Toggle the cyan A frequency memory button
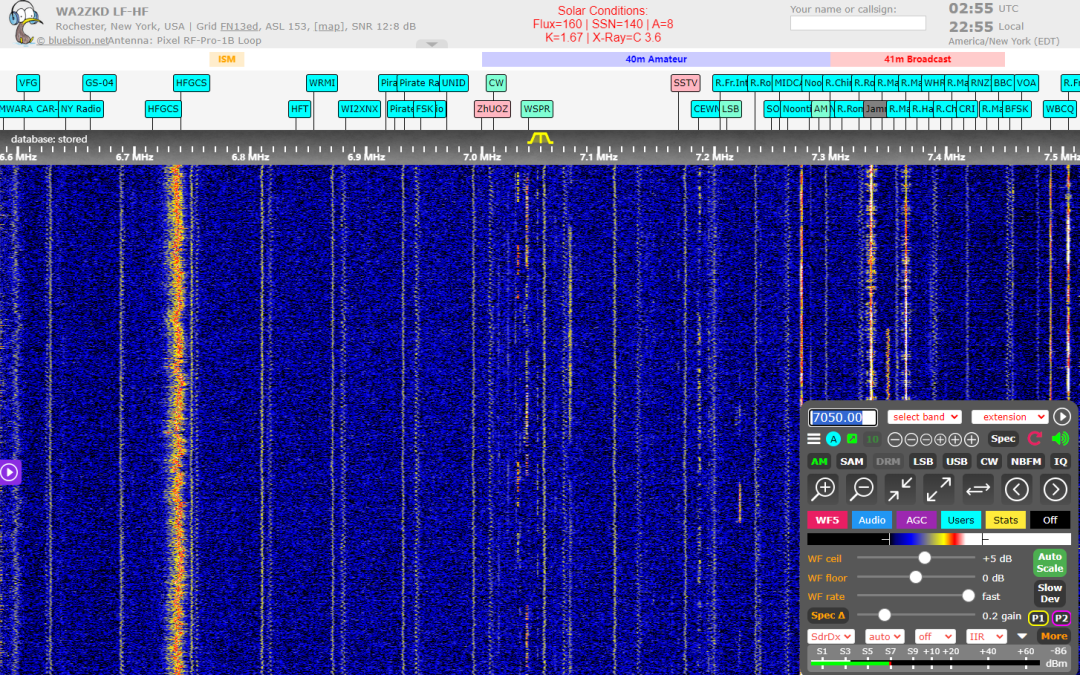 pyautogui.click(x=833, y=439)
